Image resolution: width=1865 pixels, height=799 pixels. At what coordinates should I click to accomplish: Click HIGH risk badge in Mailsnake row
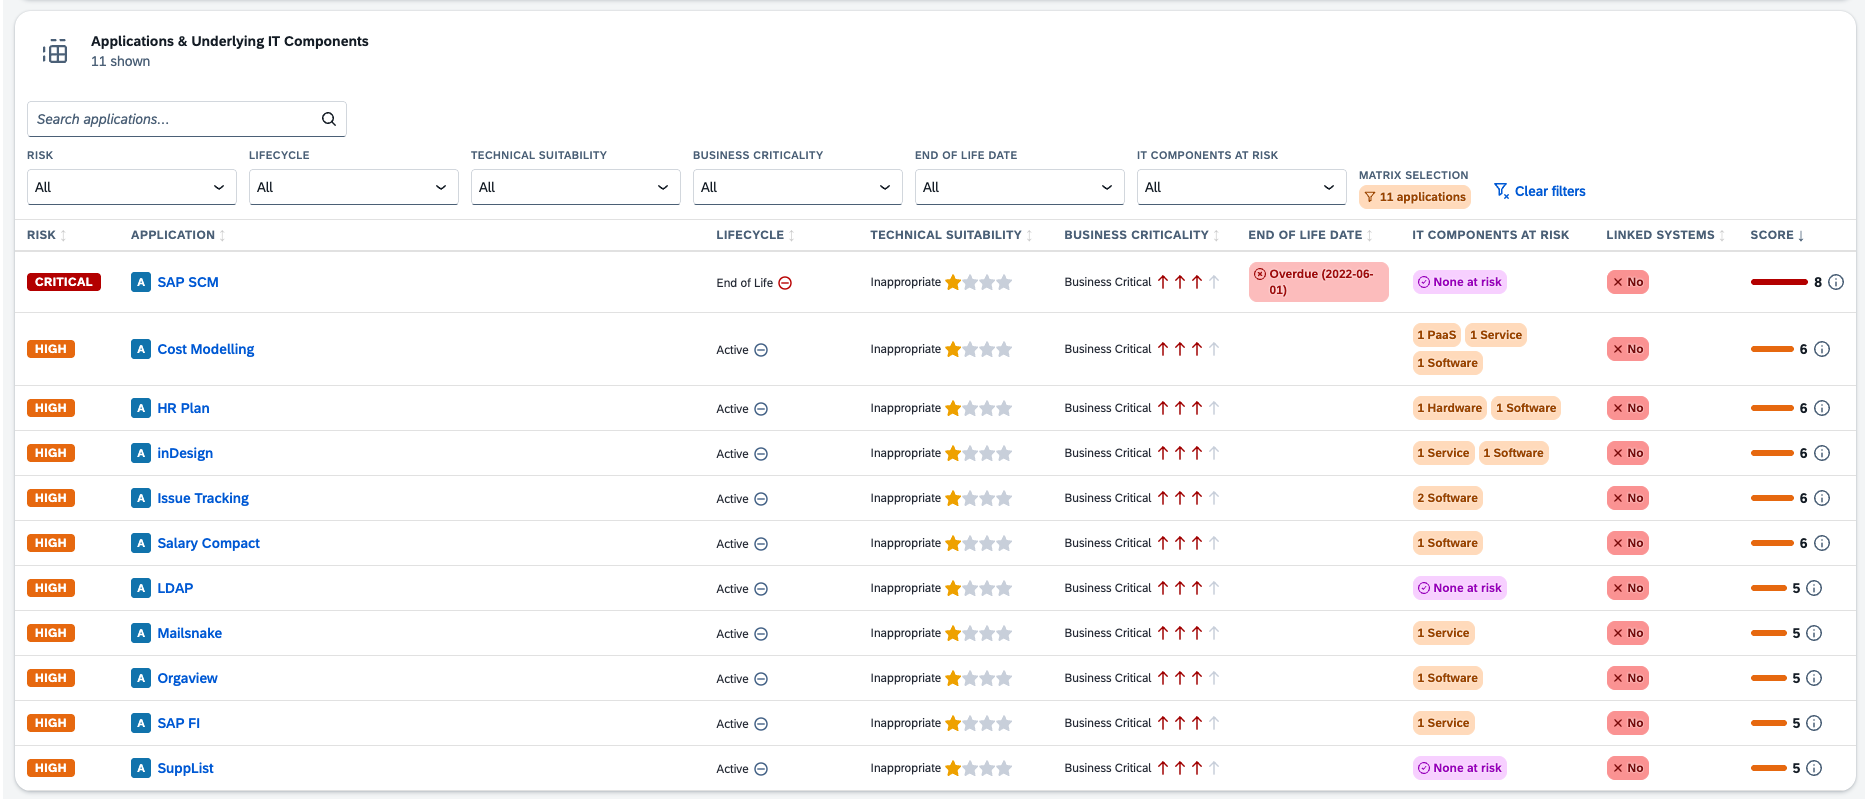tap(51, 633)
